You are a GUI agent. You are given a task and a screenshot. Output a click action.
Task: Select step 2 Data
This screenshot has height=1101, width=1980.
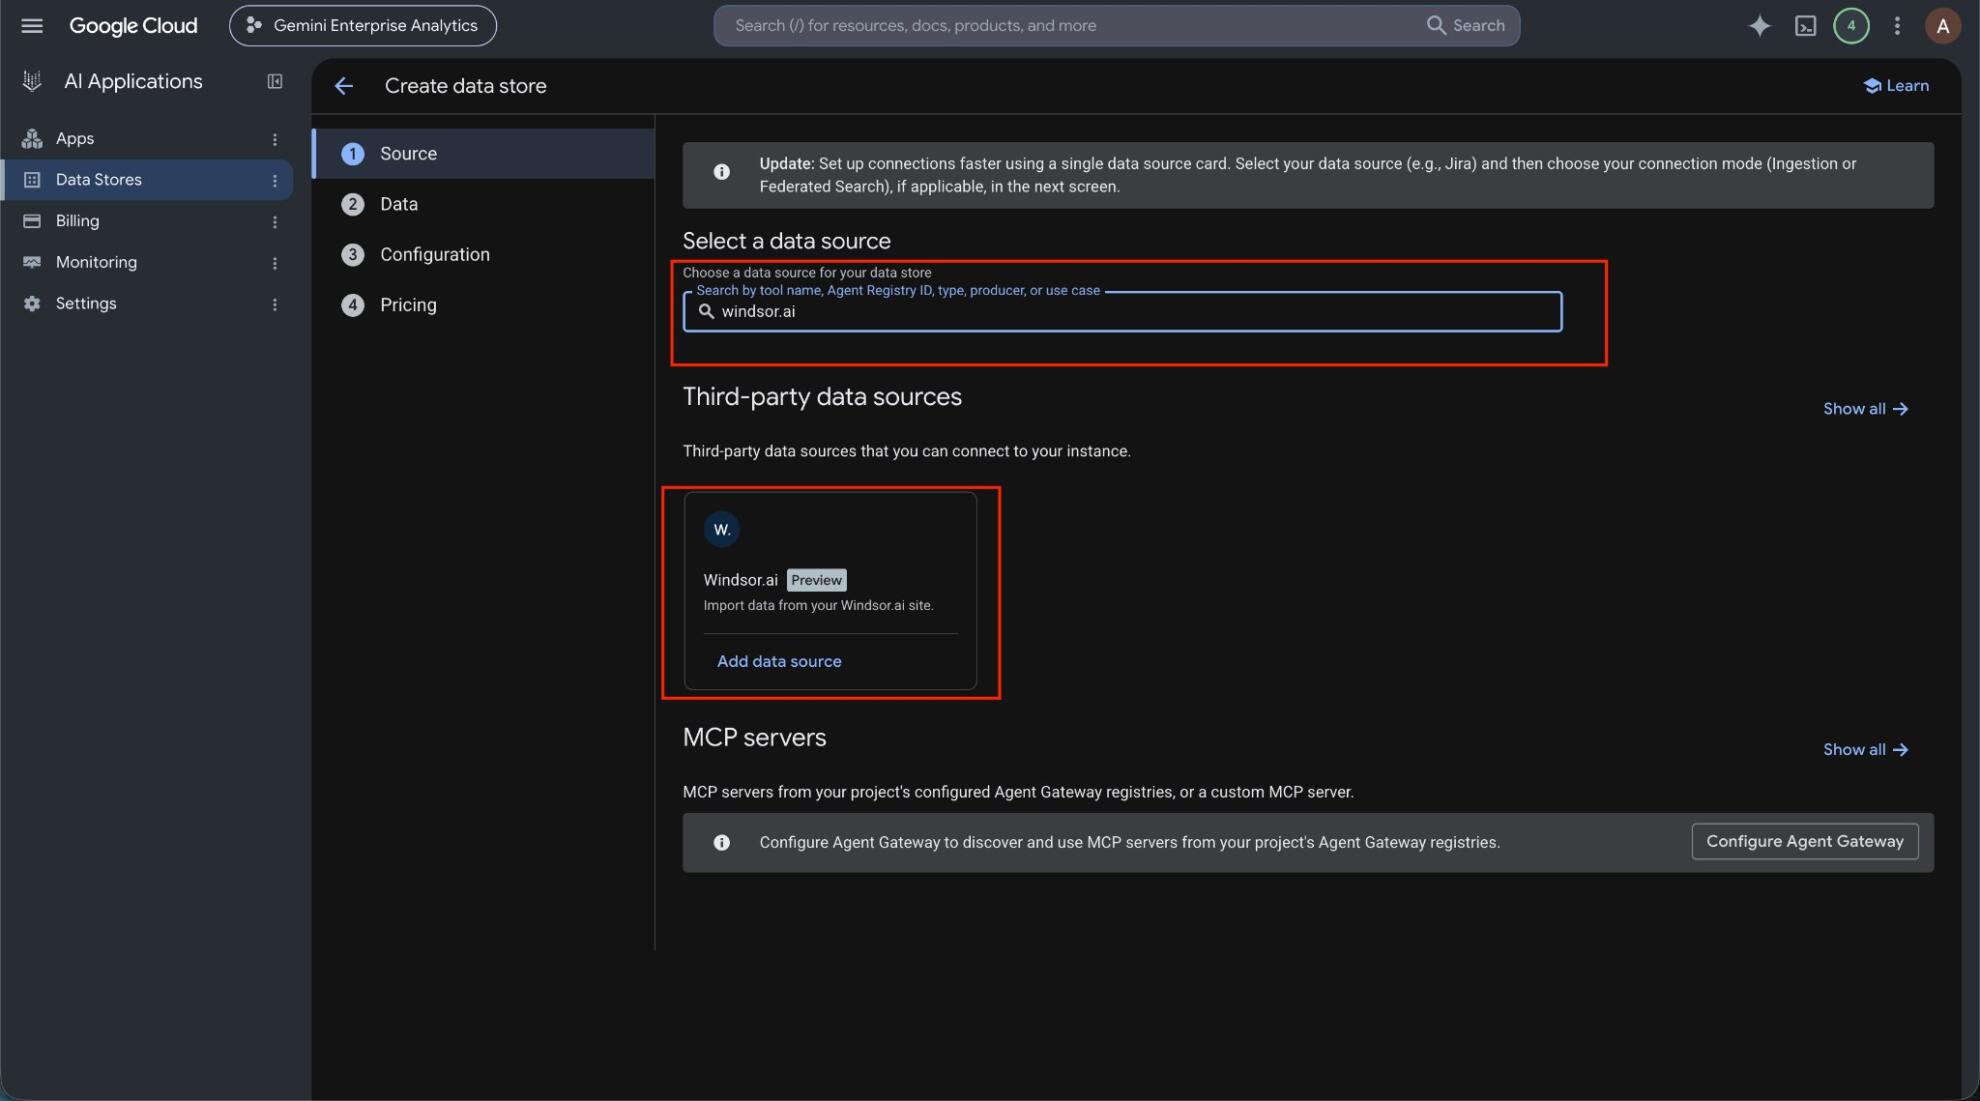coord(484,204)
